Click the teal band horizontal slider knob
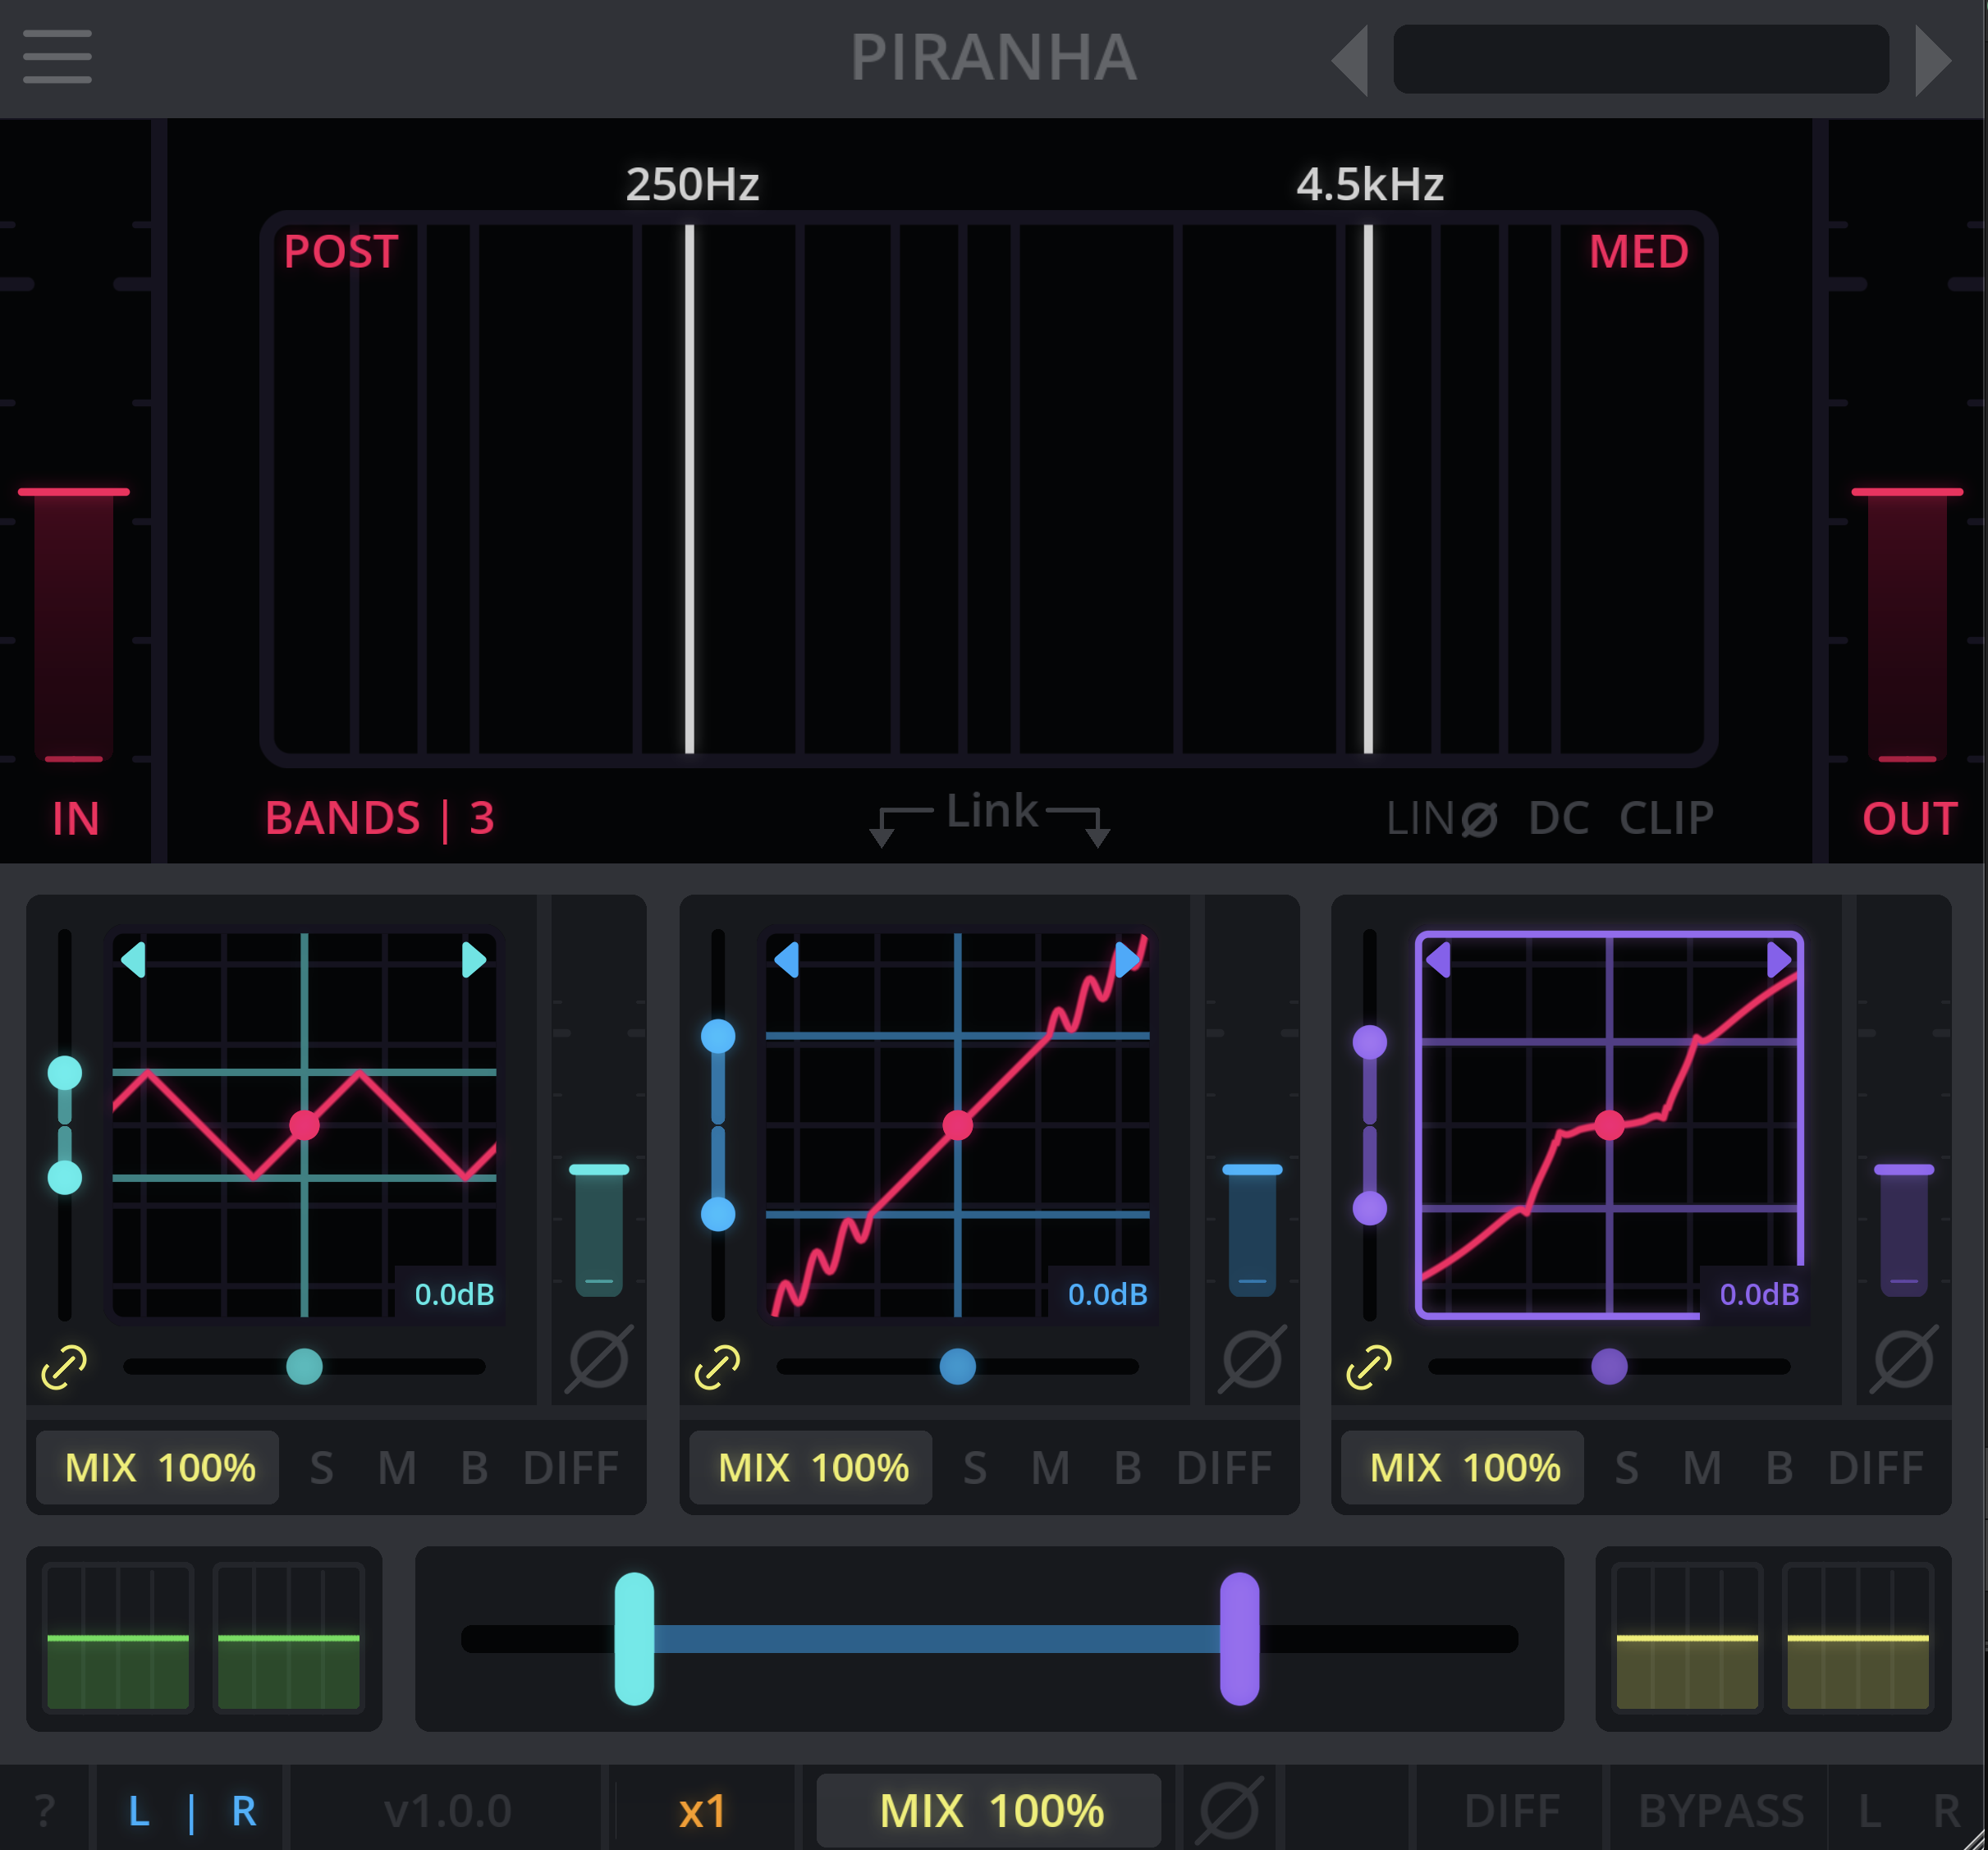 coord(305,1367)
